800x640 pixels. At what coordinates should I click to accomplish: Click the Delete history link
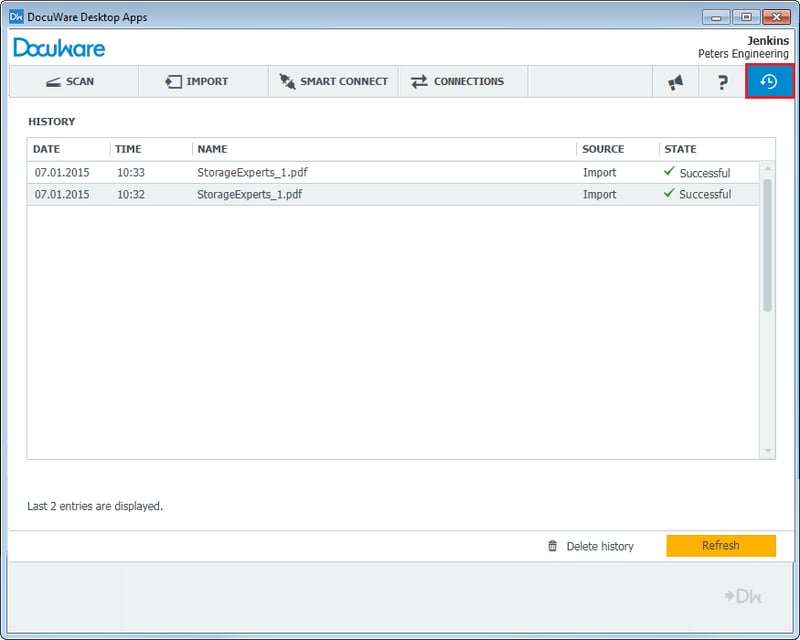(600, 546)
